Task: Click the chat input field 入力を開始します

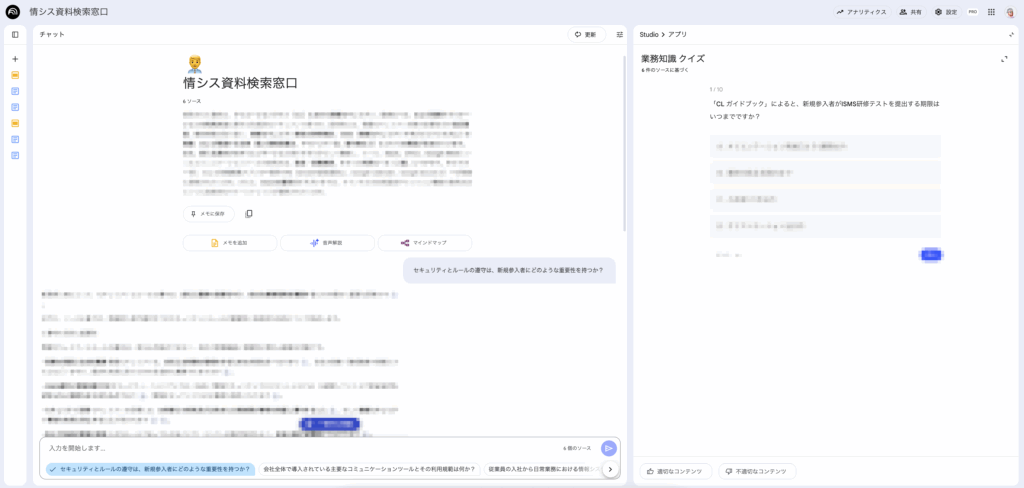Action: [x=300, y=448]
